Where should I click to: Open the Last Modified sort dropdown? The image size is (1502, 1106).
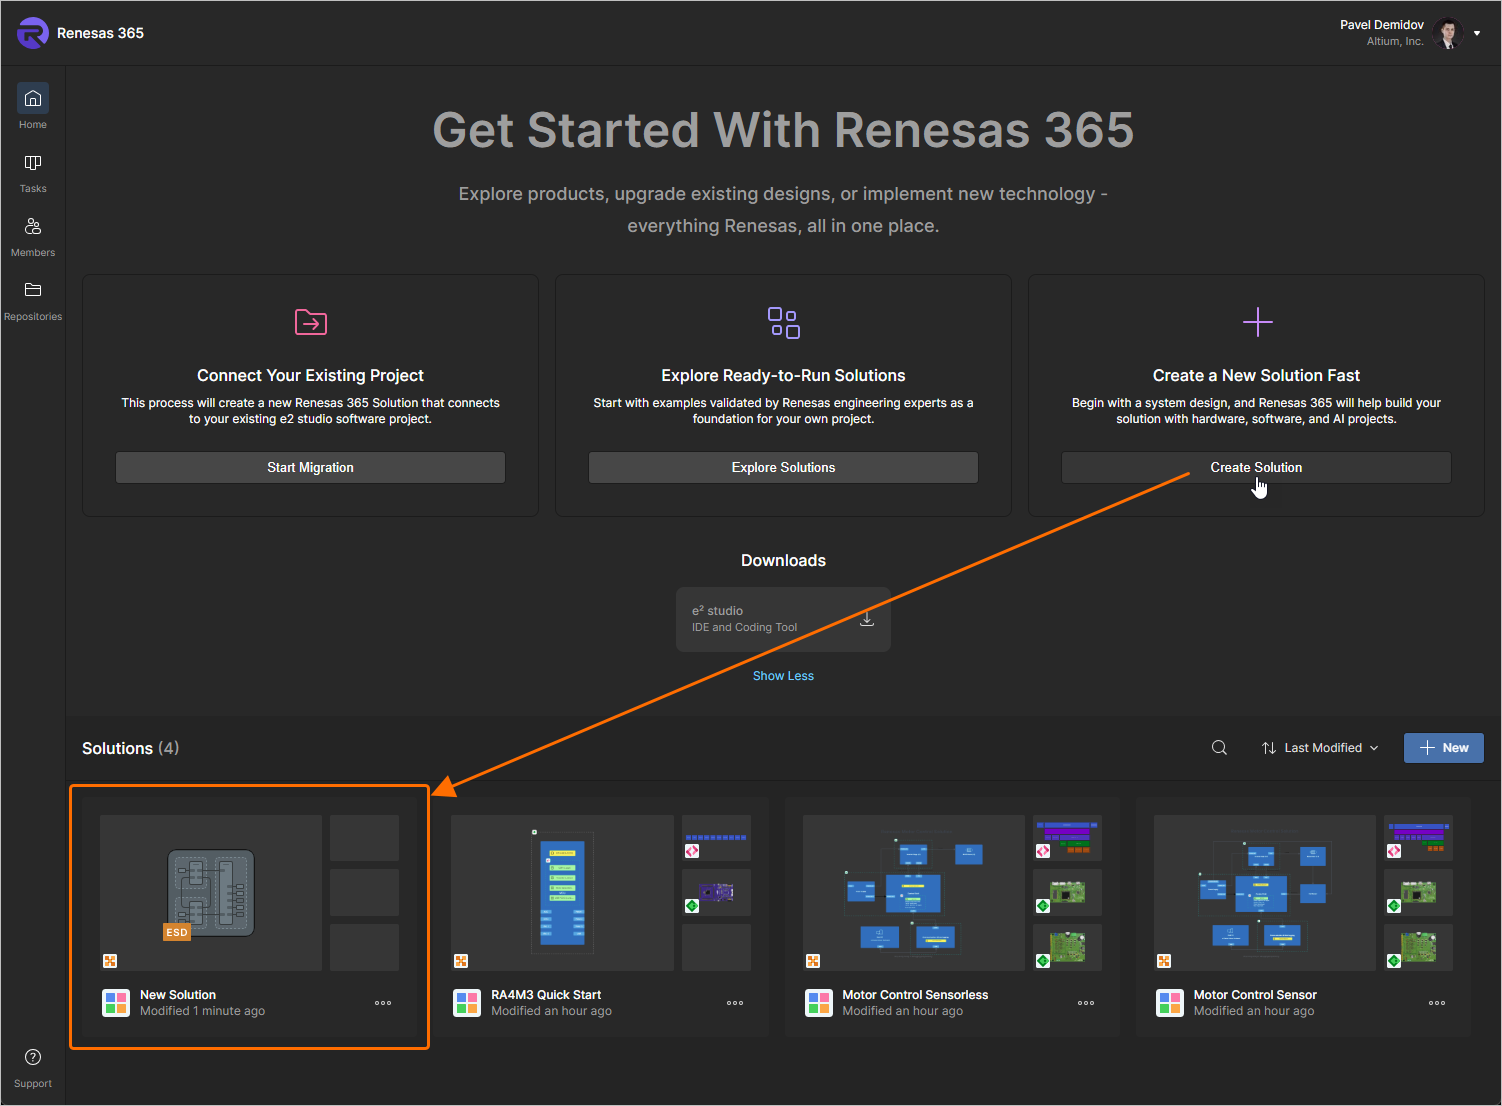[1320, 748]
